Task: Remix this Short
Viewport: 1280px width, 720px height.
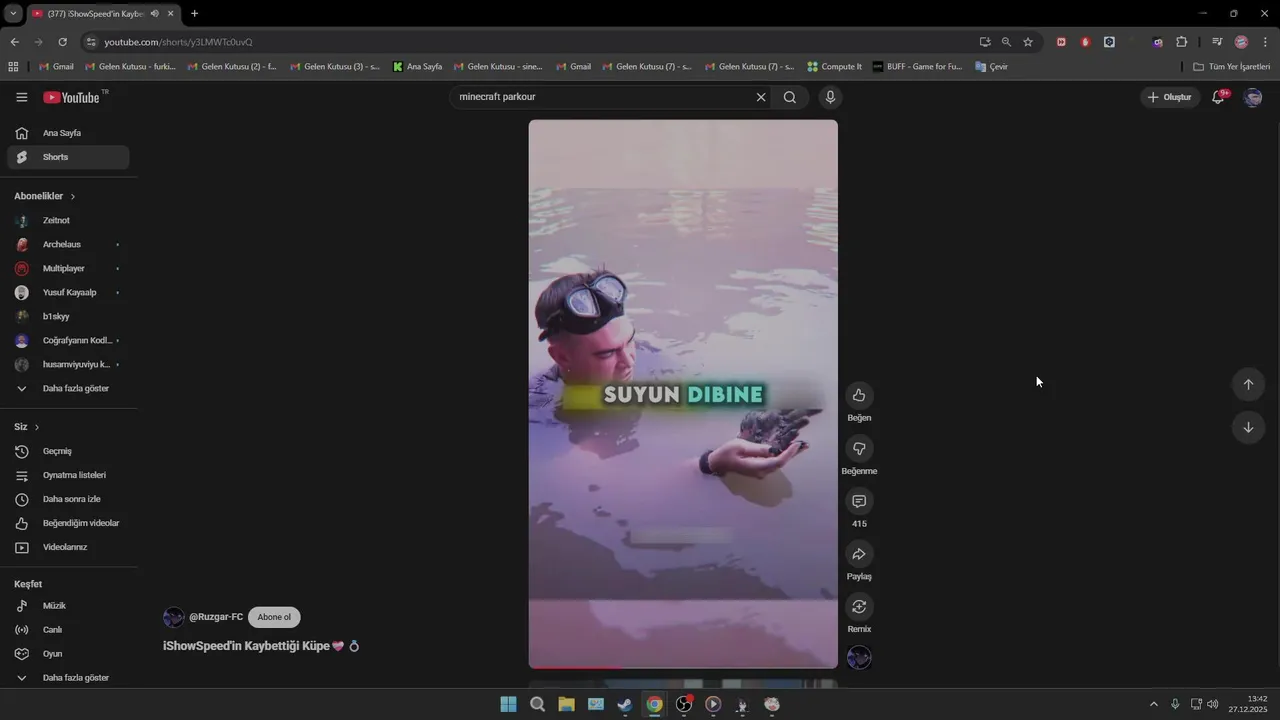Action: (x=859, y=607)
